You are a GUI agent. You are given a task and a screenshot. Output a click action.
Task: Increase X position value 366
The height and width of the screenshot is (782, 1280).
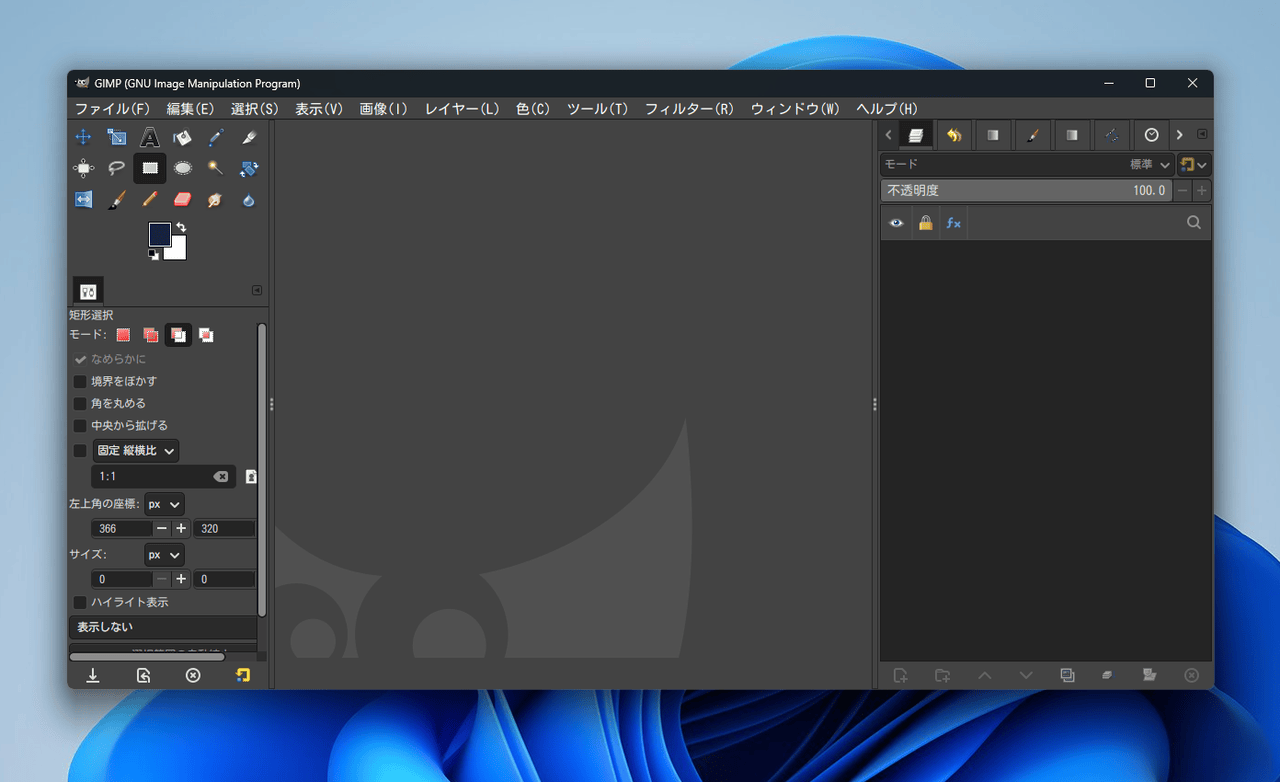click(181, 528)
